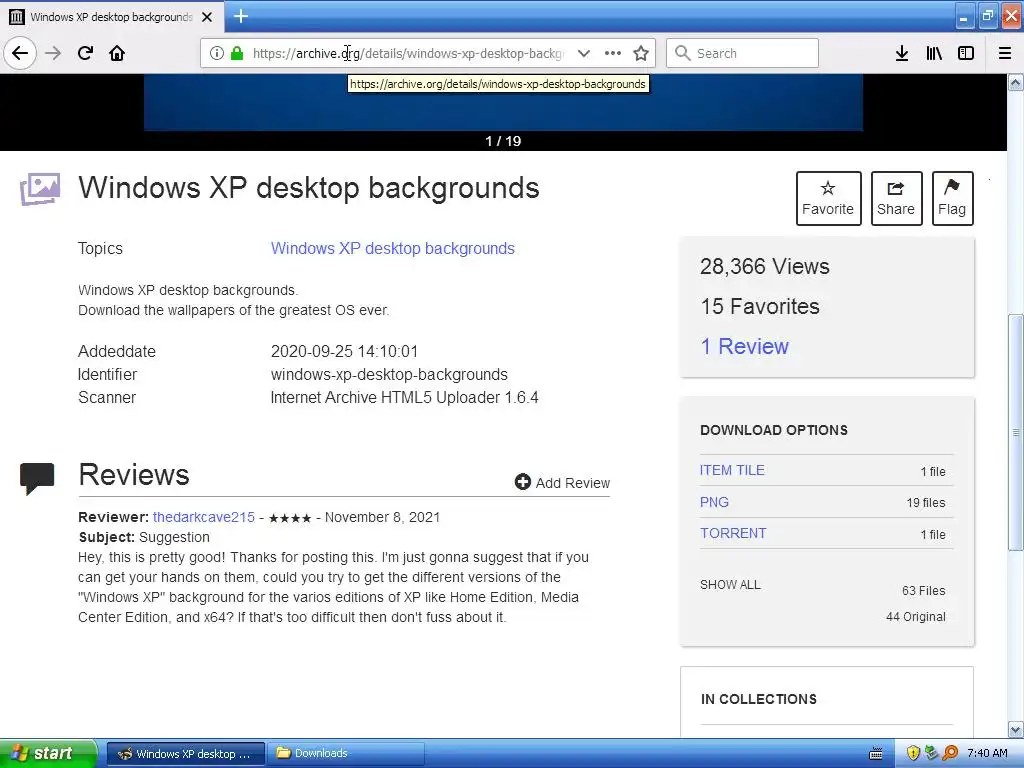This screenshot has width=1024, height=768.
Task: Click the on-screen keyboard tray icon
Action: [x=876, y=754]
